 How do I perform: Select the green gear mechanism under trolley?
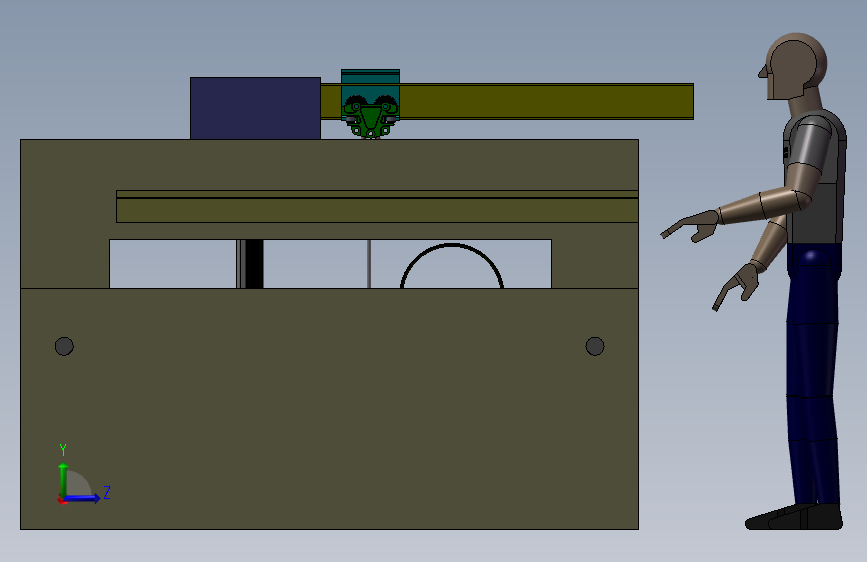pos(370,117)
